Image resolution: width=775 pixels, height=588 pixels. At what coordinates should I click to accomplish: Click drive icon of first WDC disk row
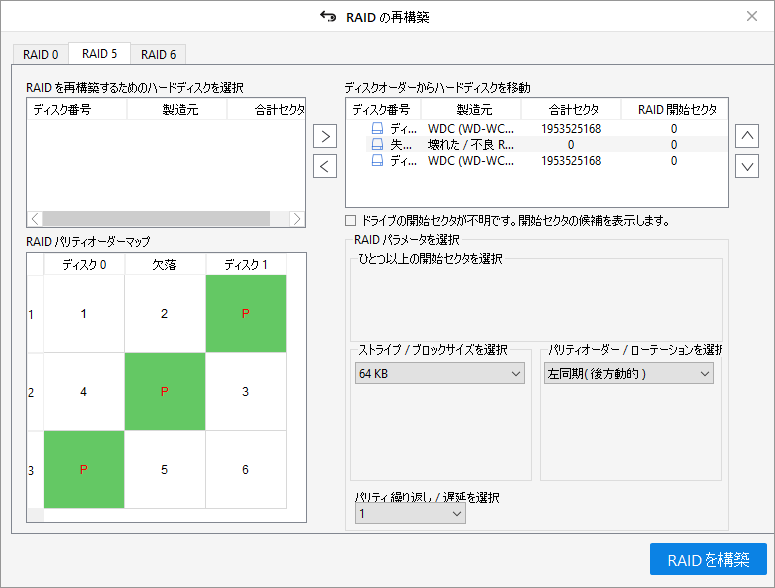point(377,128)
